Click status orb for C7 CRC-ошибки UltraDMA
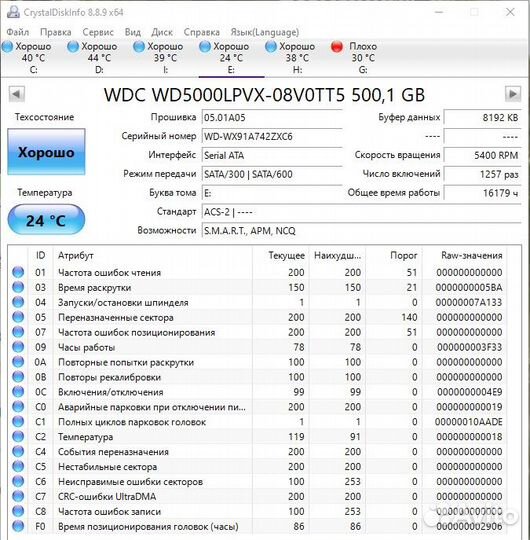The image size is (530, 540). [x=18, y=496]
